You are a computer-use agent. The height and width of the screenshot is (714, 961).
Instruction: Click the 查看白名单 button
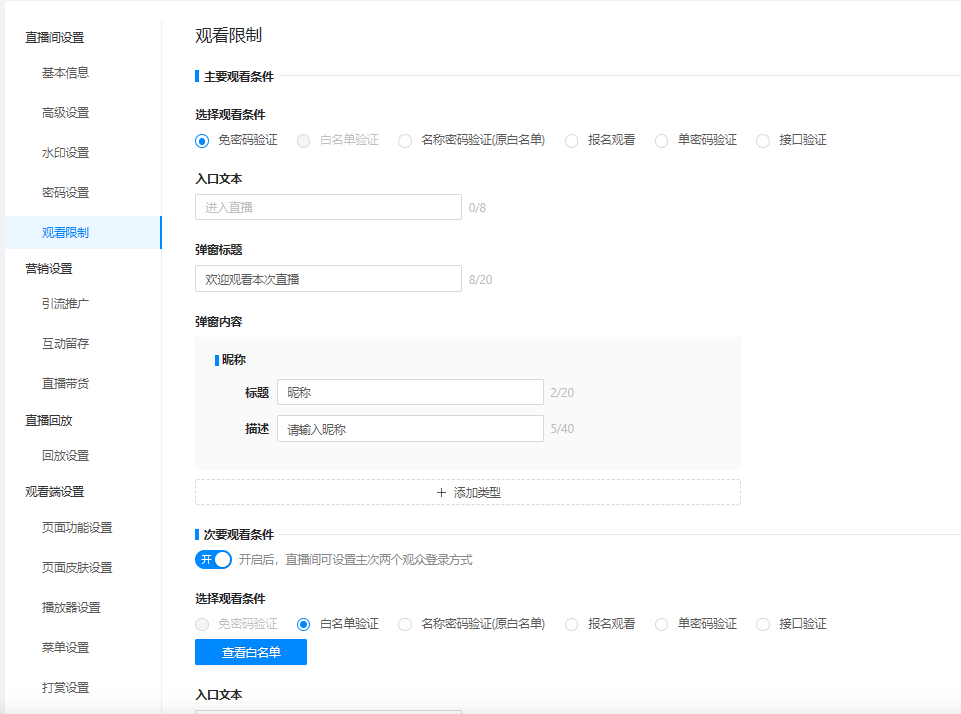point(251,652)
